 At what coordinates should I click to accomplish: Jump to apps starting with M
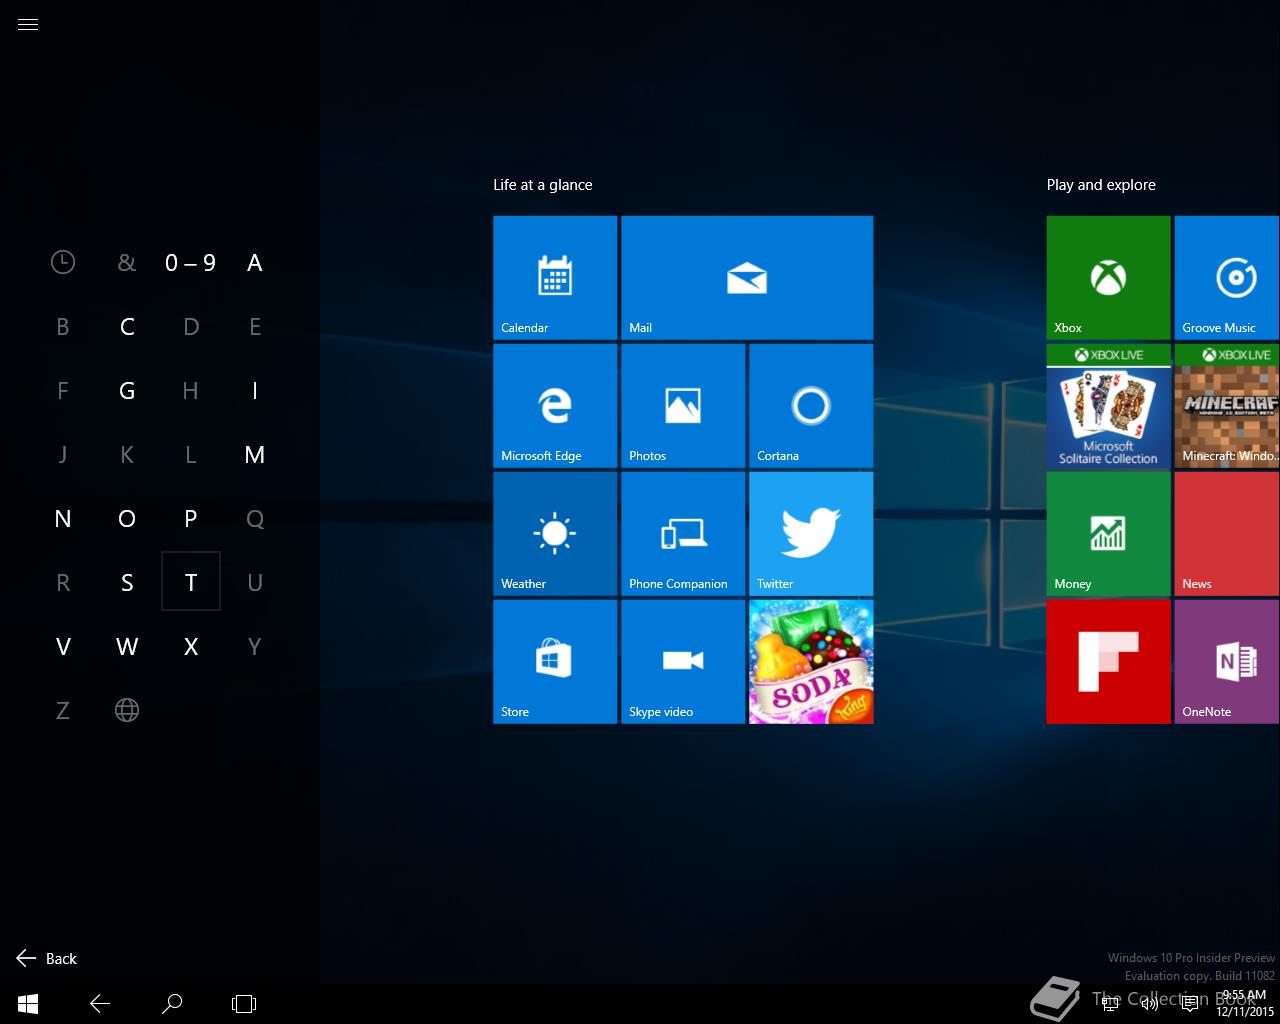pyautogui.click(x=255, y=455)
